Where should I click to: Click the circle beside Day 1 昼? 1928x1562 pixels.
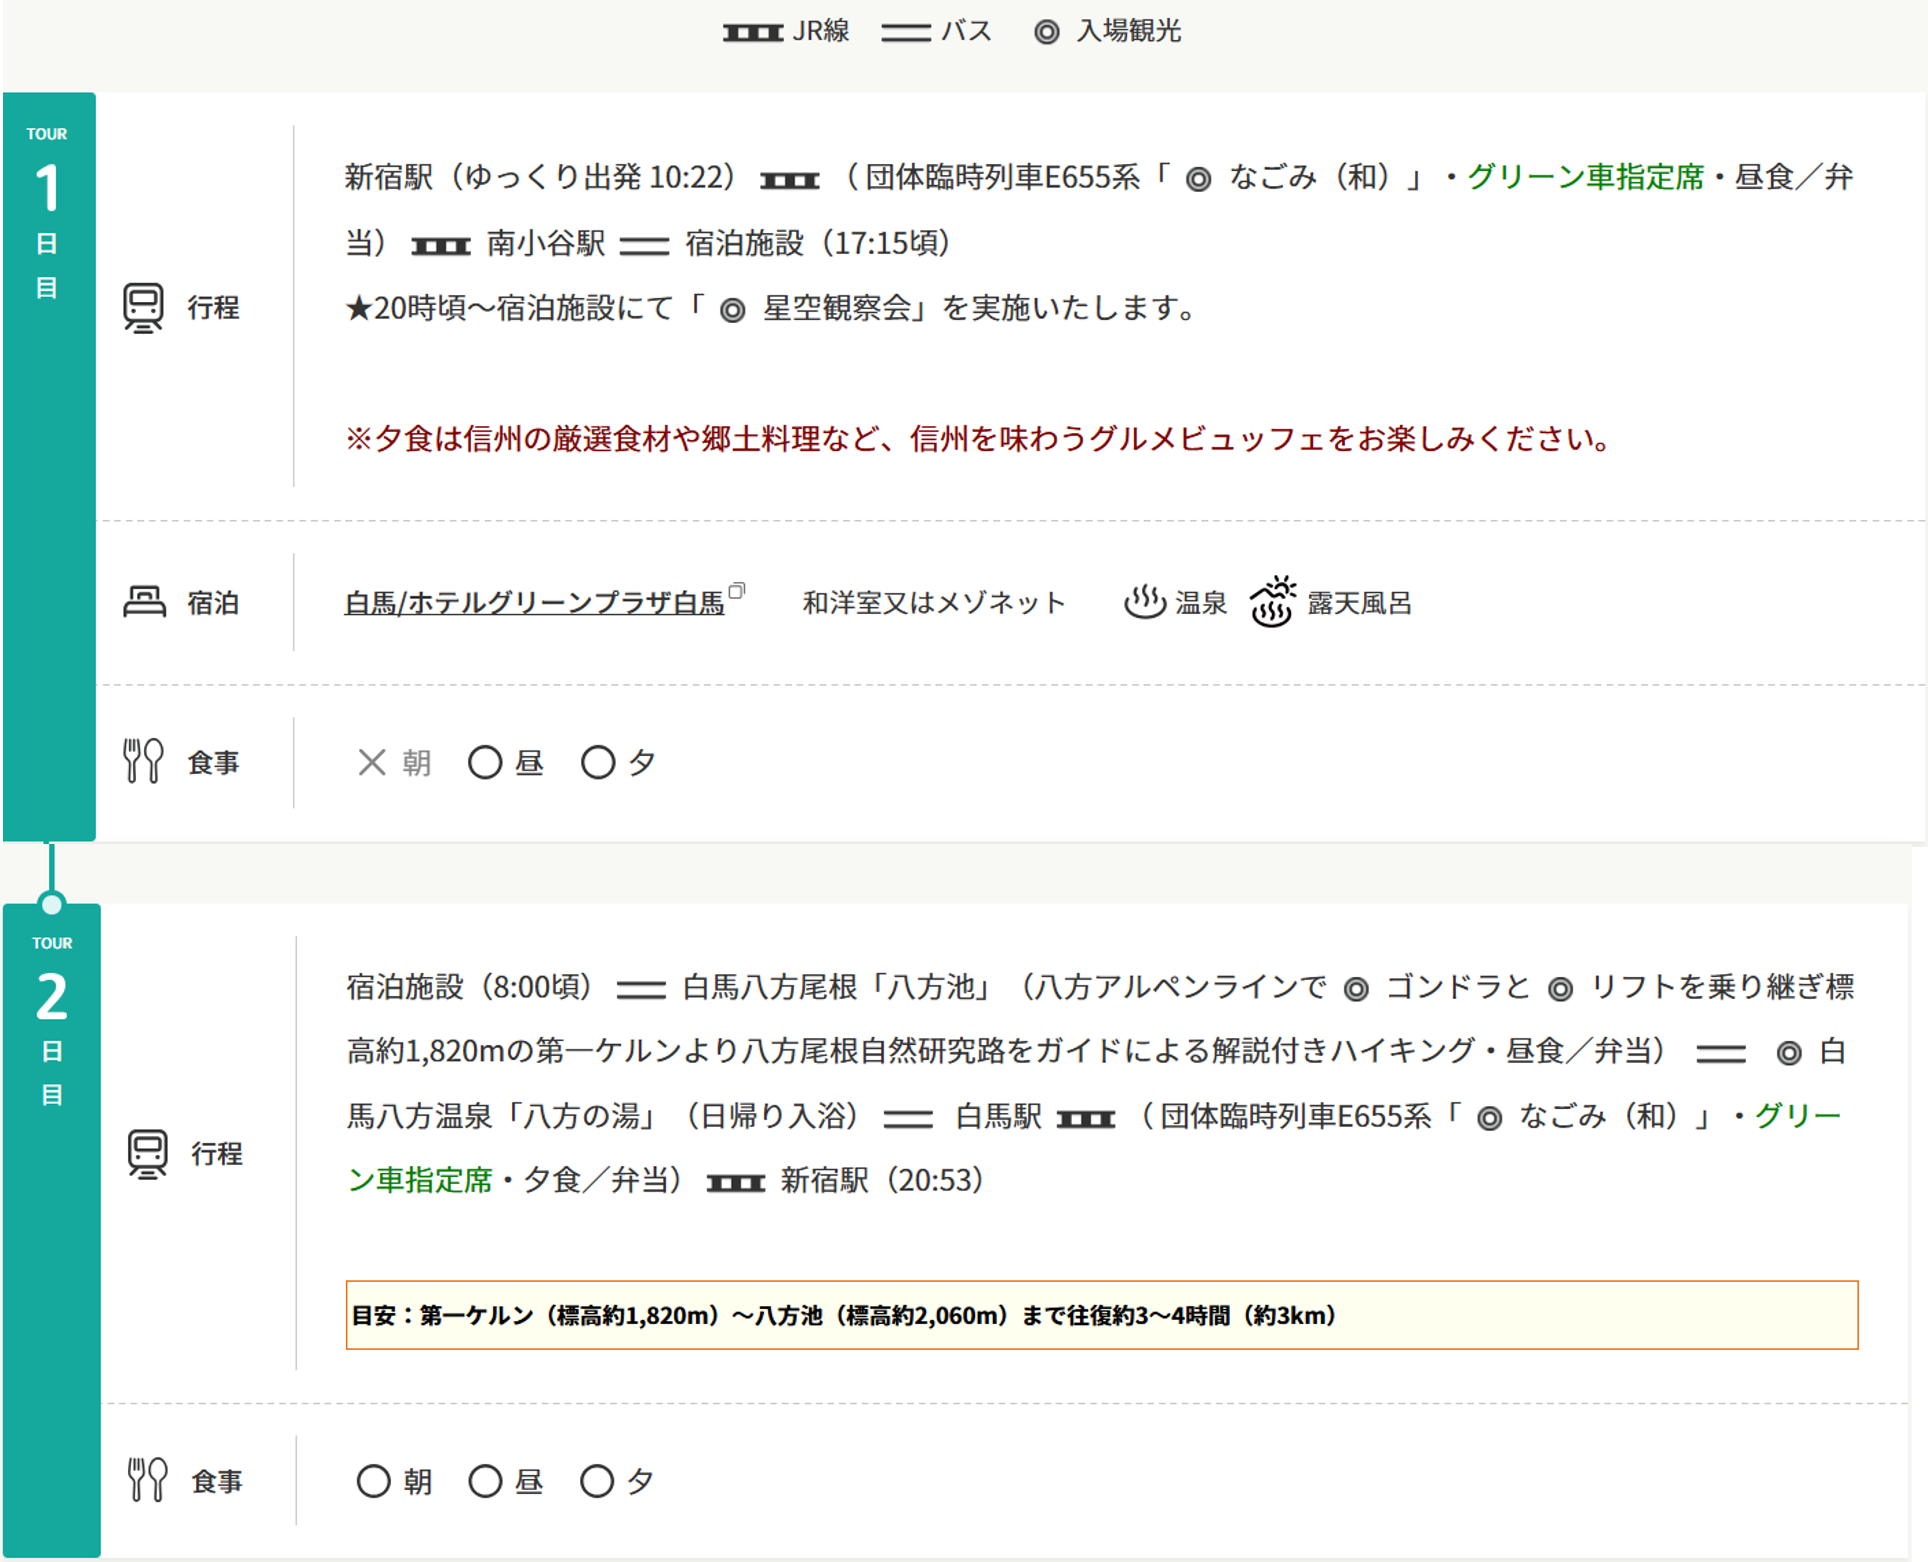pyautogui.click(x=485, y=762)
